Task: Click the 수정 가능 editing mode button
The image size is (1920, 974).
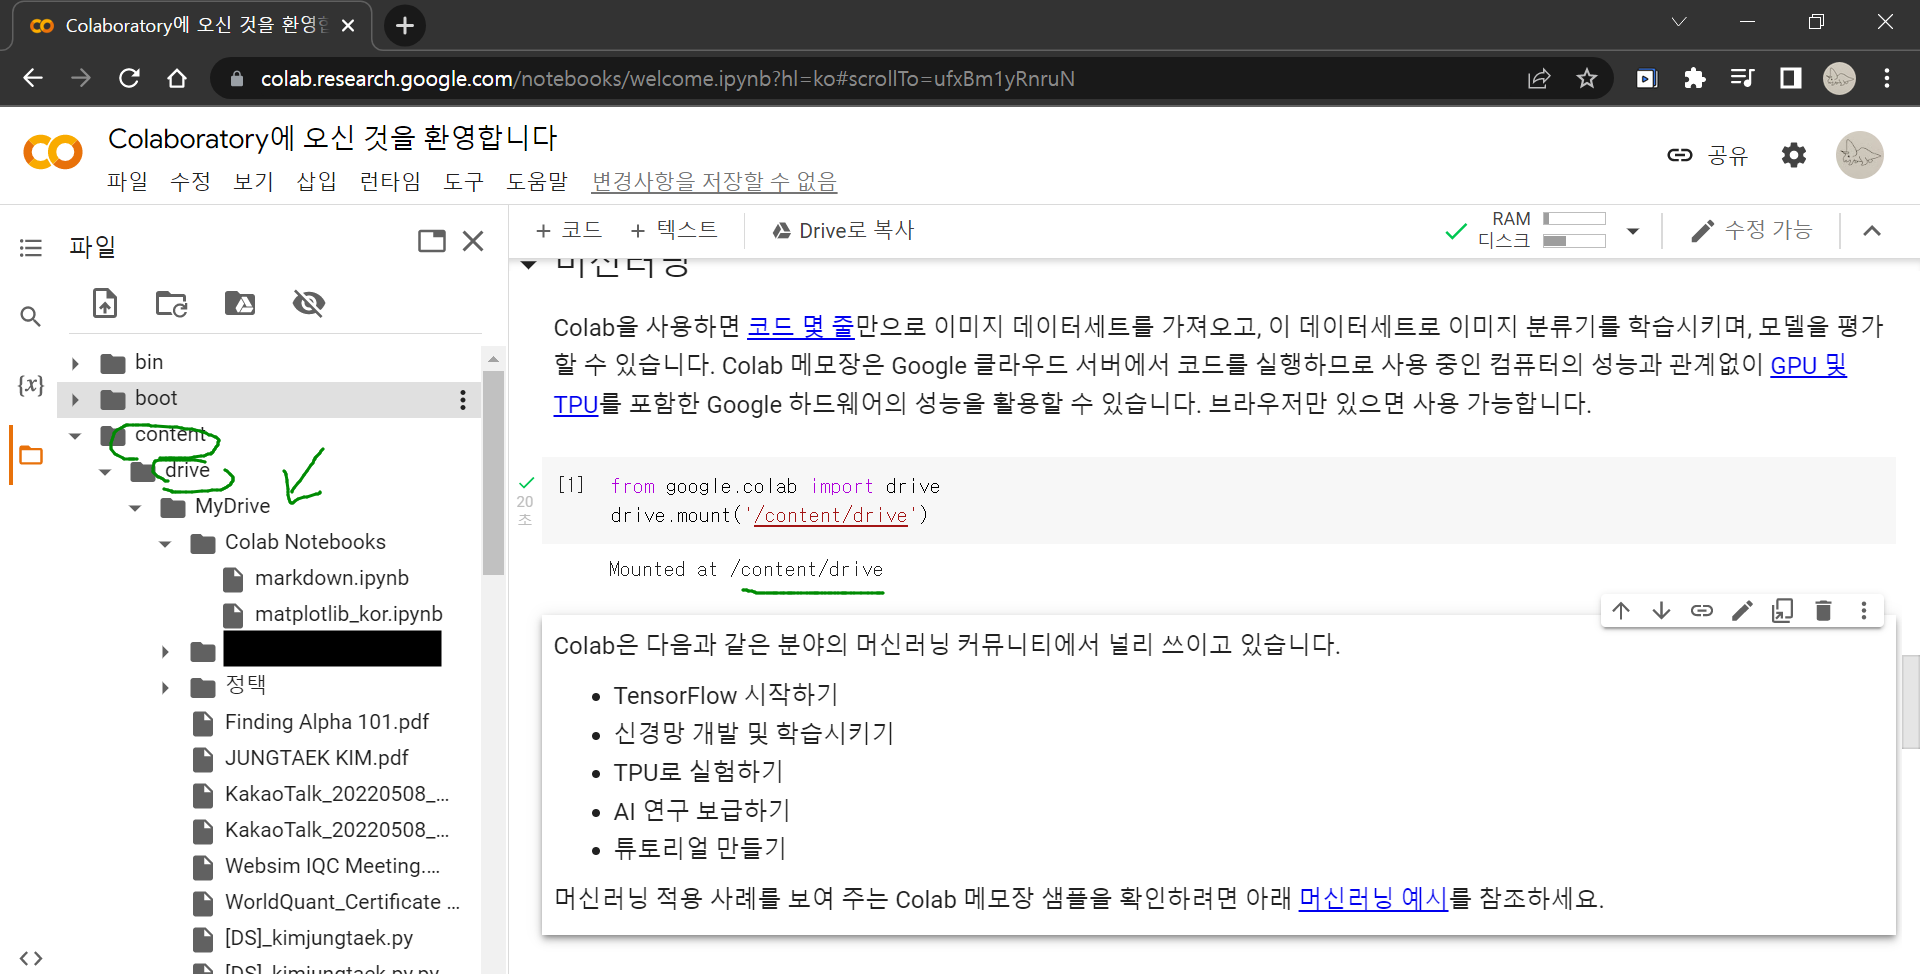Action: (1751, 231)
